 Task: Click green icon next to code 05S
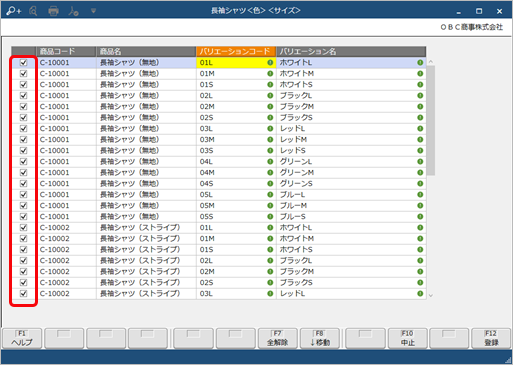(270, 217)
